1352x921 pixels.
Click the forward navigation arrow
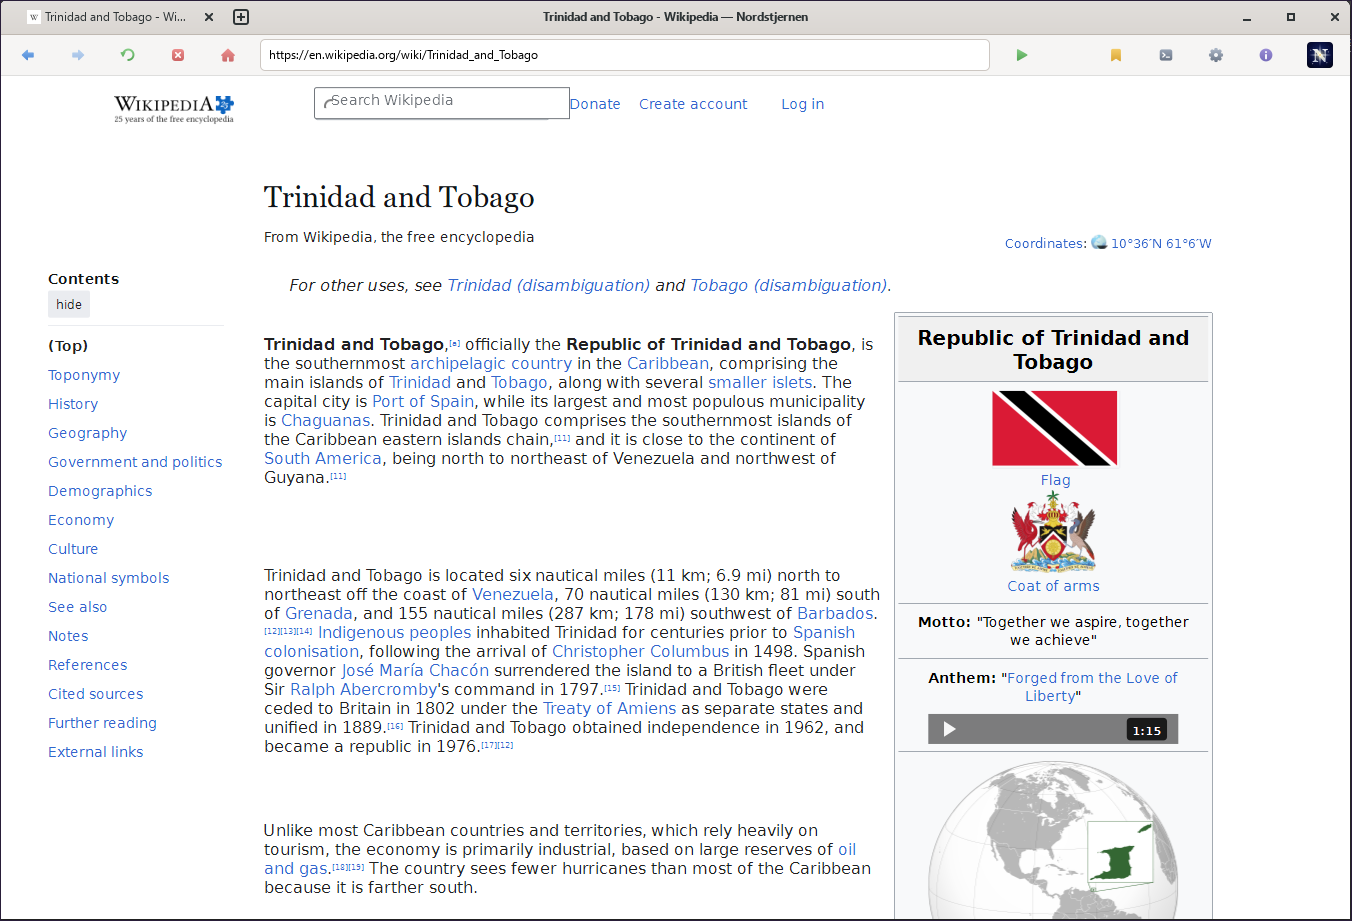[x=78, y=55]
